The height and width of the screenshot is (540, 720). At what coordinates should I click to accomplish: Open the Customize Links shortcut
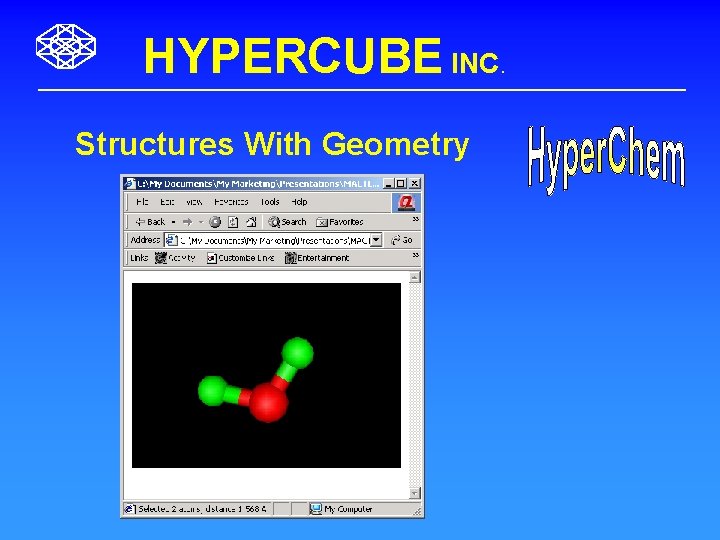pyautogui.click(x=240, y=258)
